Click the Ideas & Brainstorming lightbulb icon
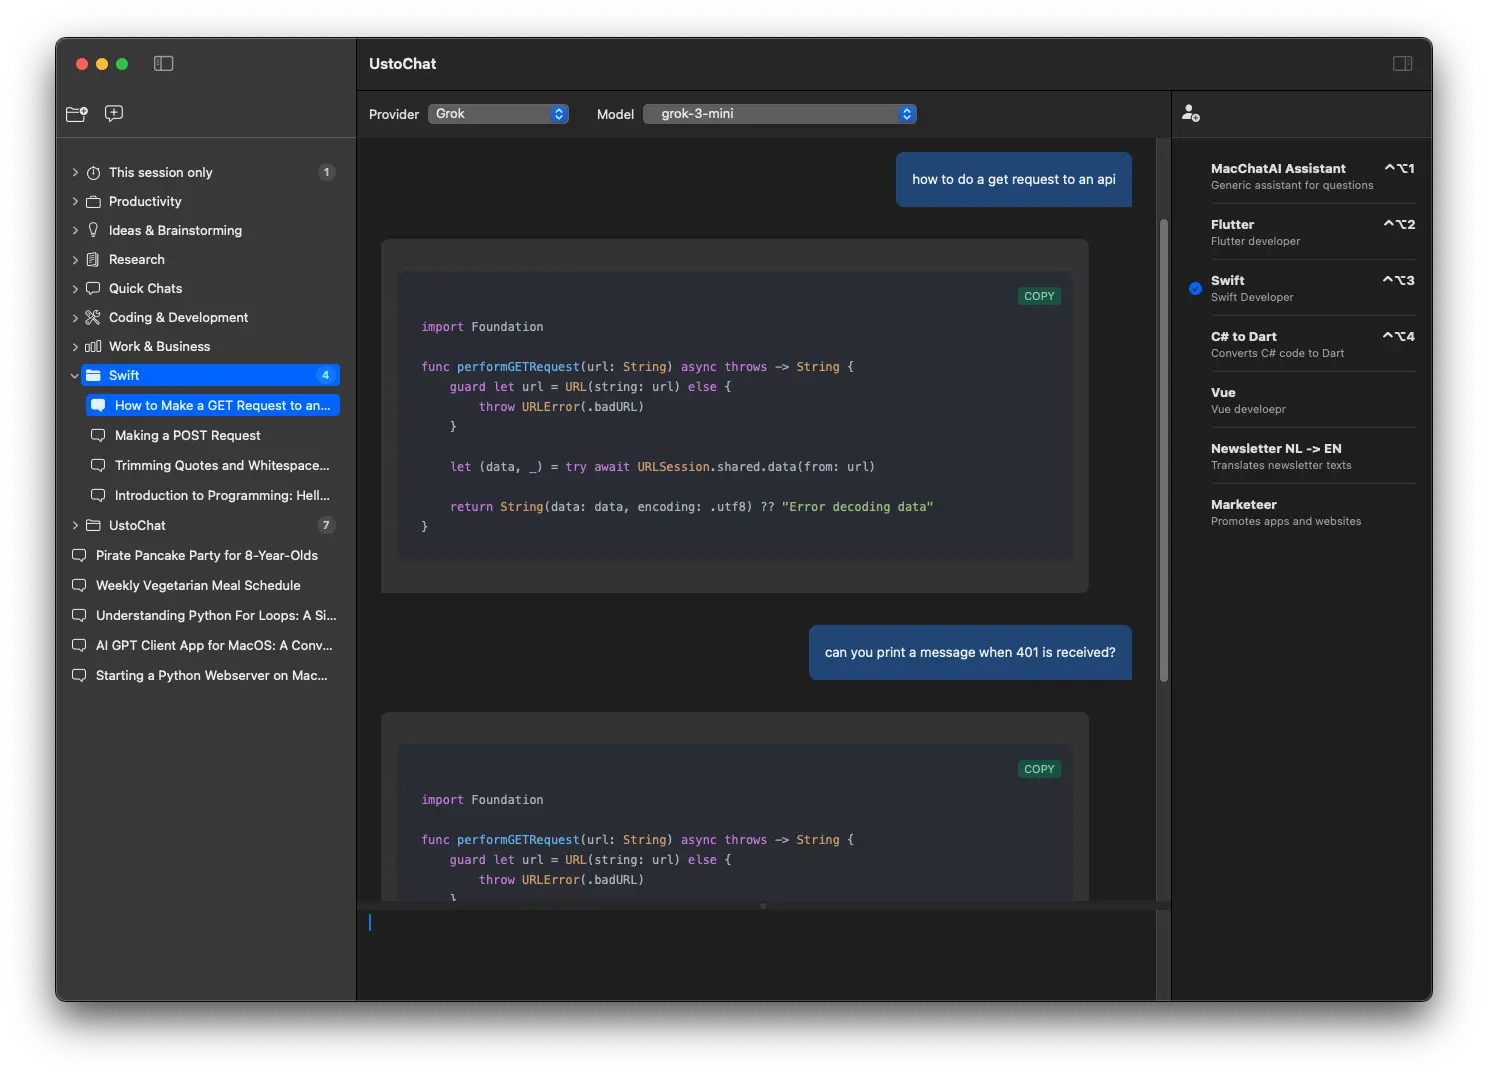Image resolution: width=1488 pixels, height=1075 pixels. (93, 230)
